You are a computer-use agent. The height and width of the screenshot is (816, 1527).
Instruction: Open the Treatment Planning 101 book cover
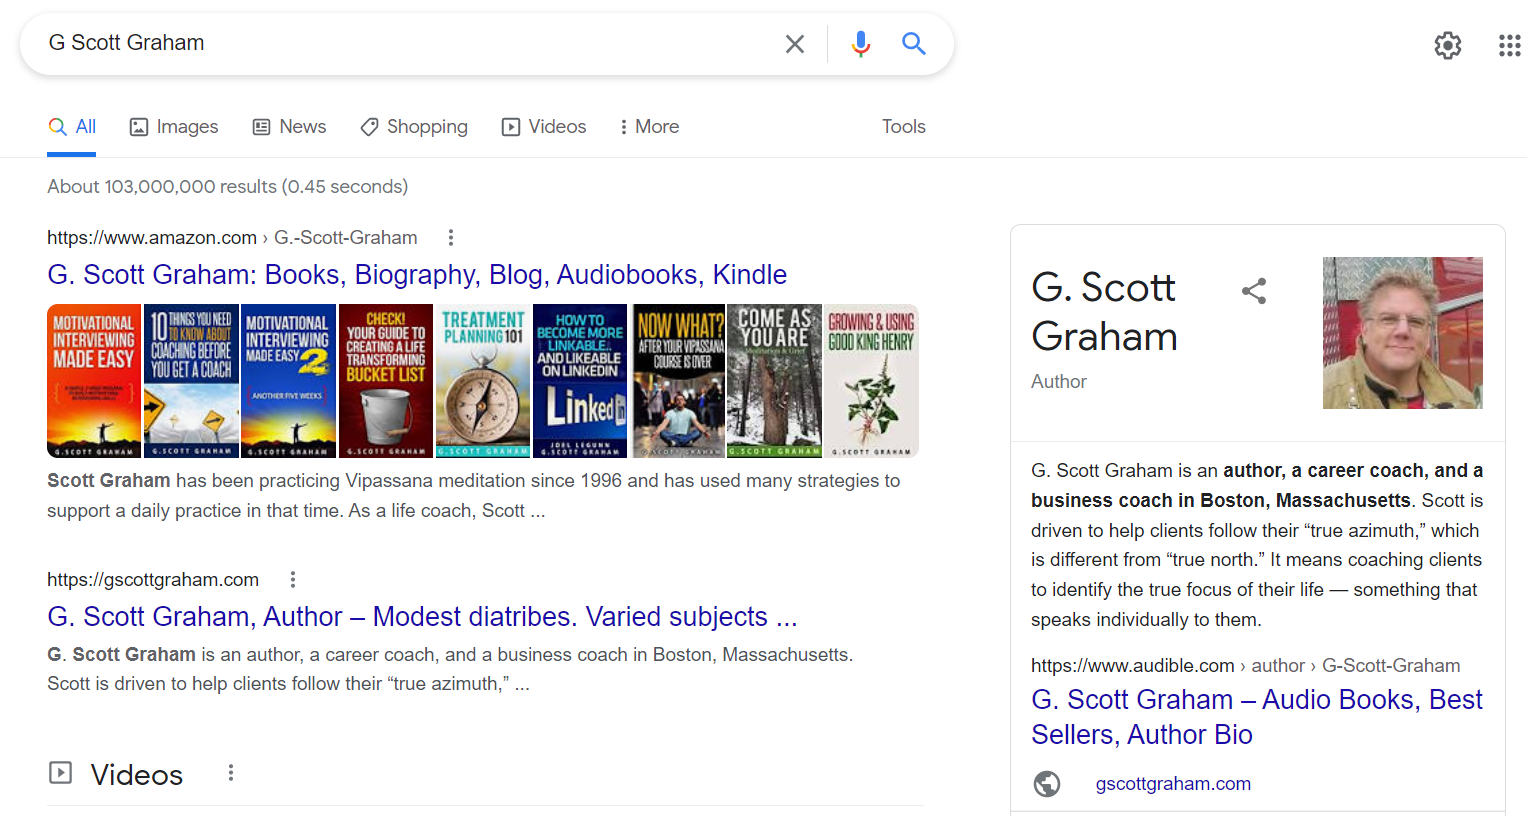[x=483, y=381]
